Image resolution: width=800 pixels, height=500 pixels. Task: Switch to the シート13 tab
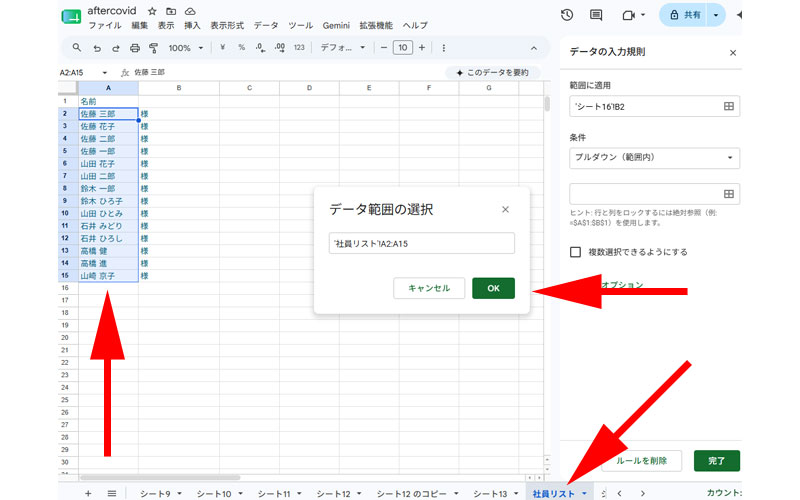click(x=490, y=493)
